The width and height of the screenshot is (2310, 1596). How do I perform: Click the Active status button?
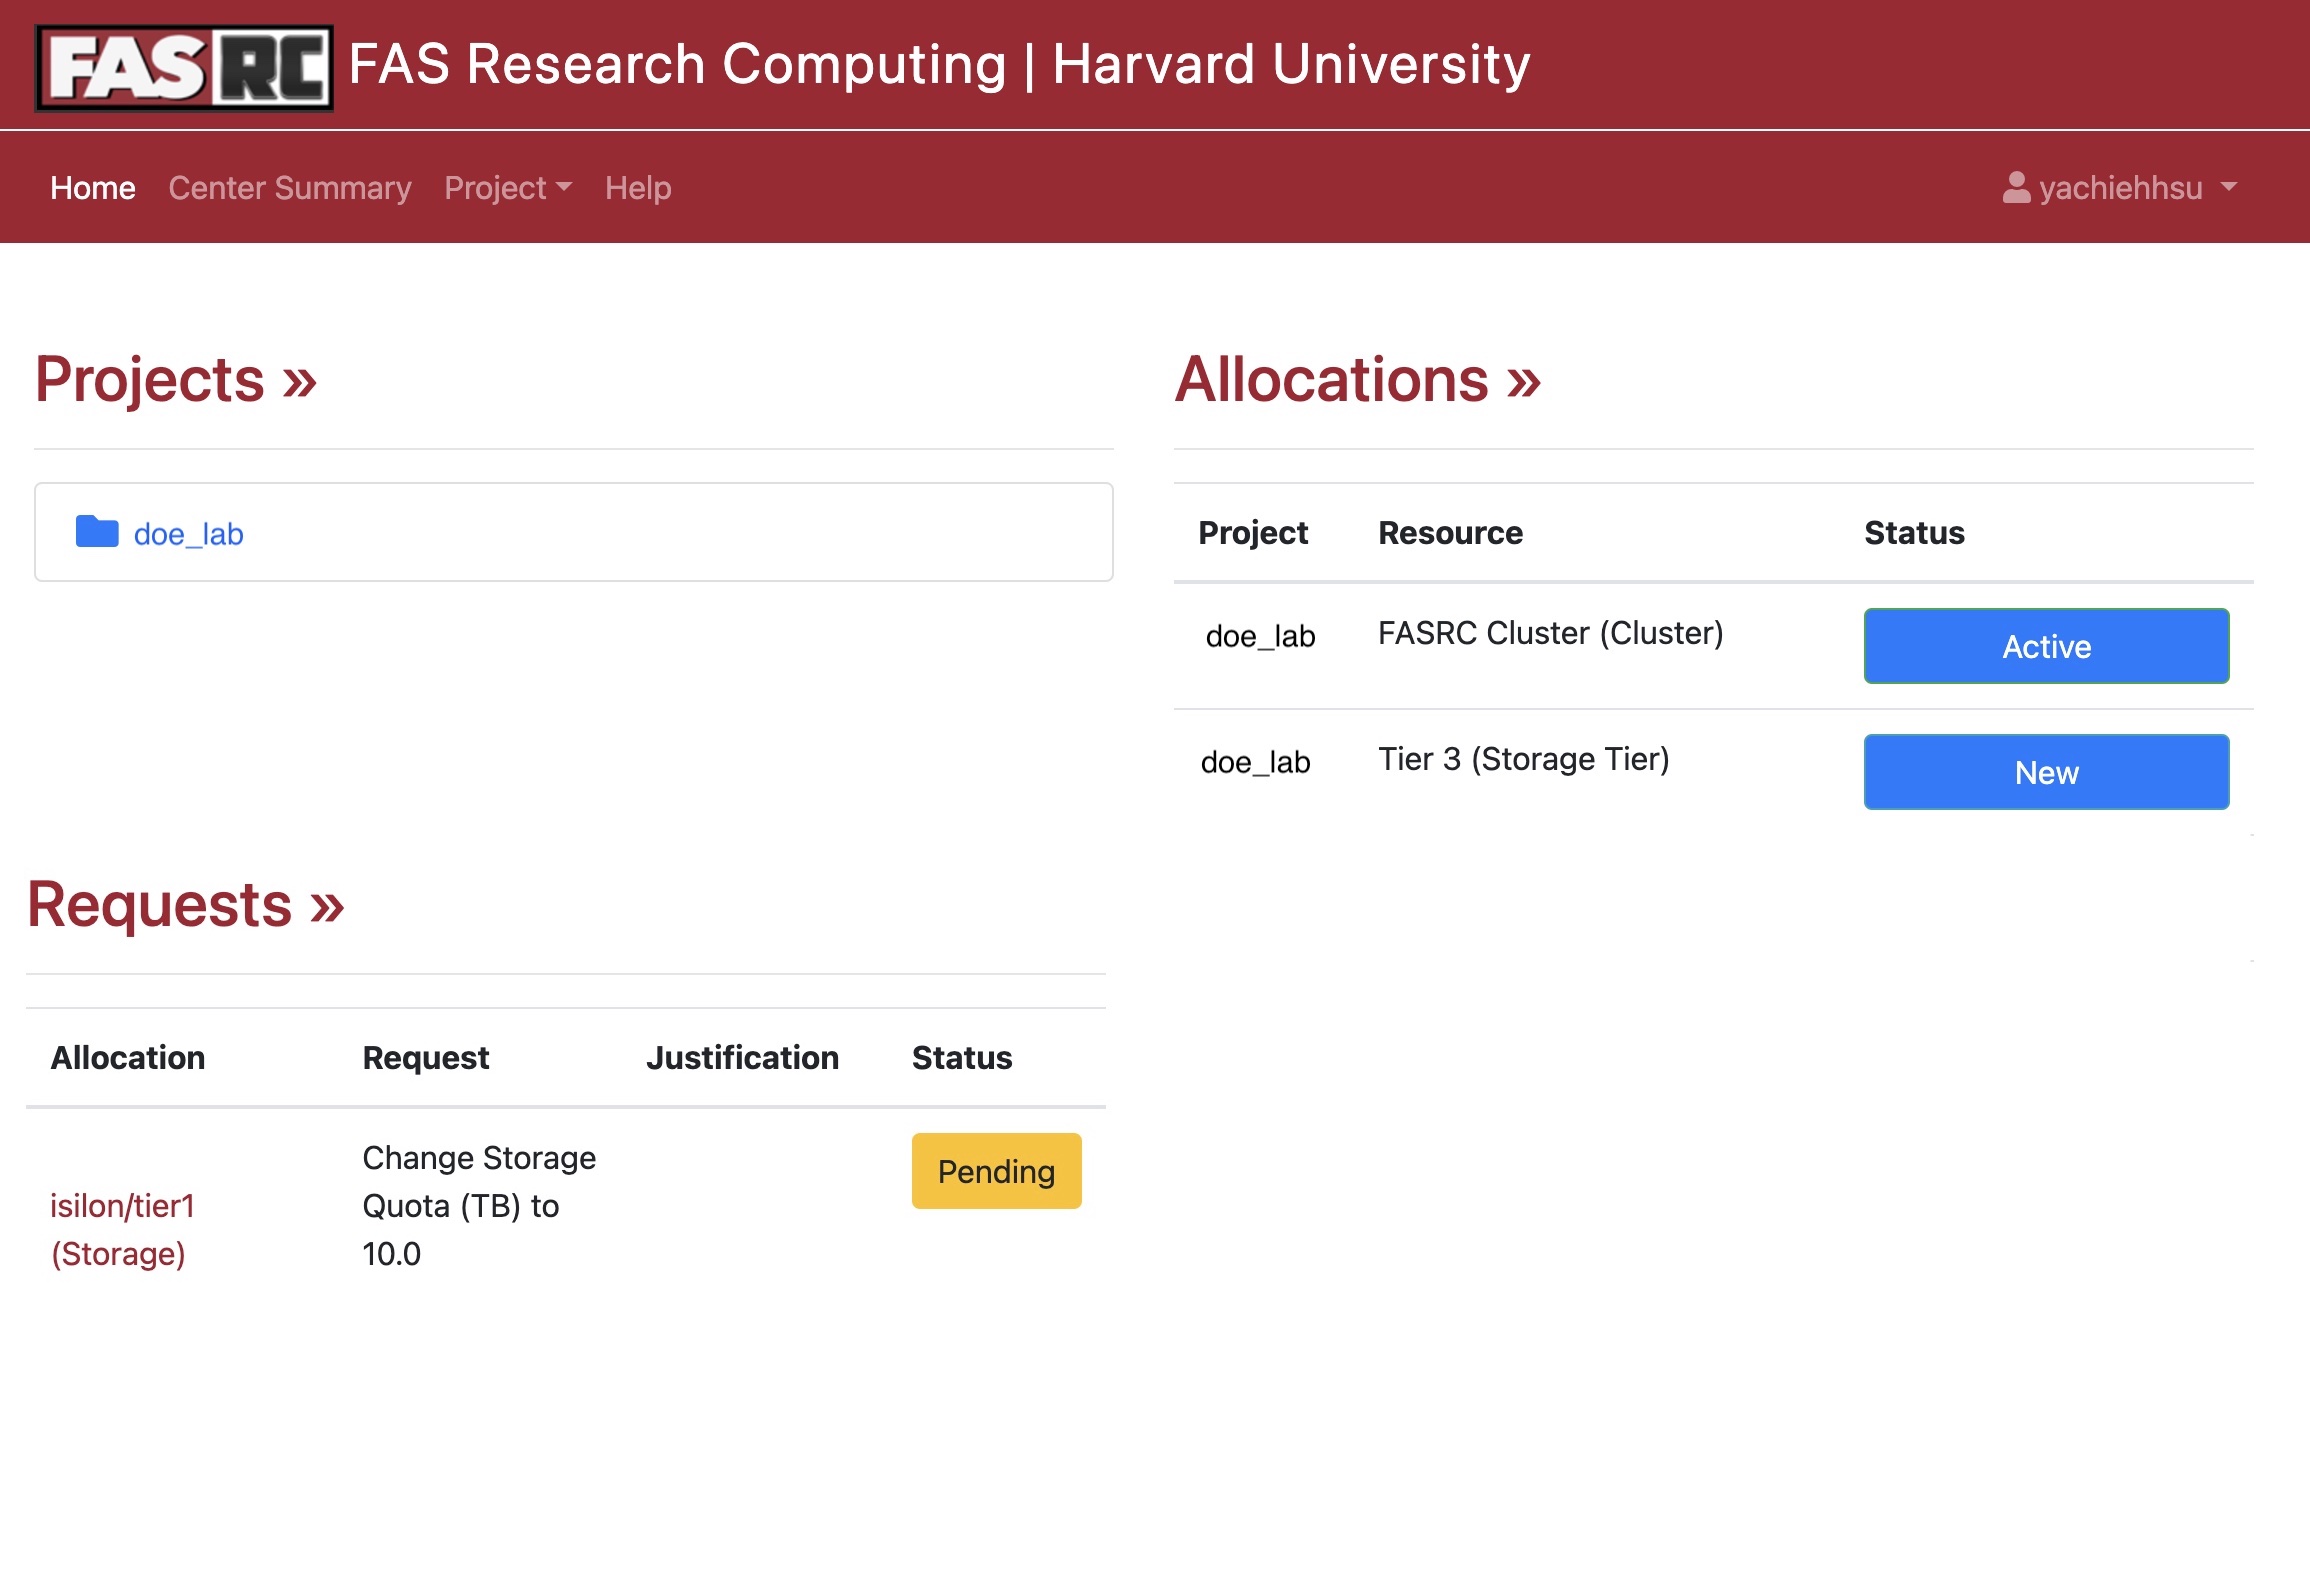tap(2046, 646)
